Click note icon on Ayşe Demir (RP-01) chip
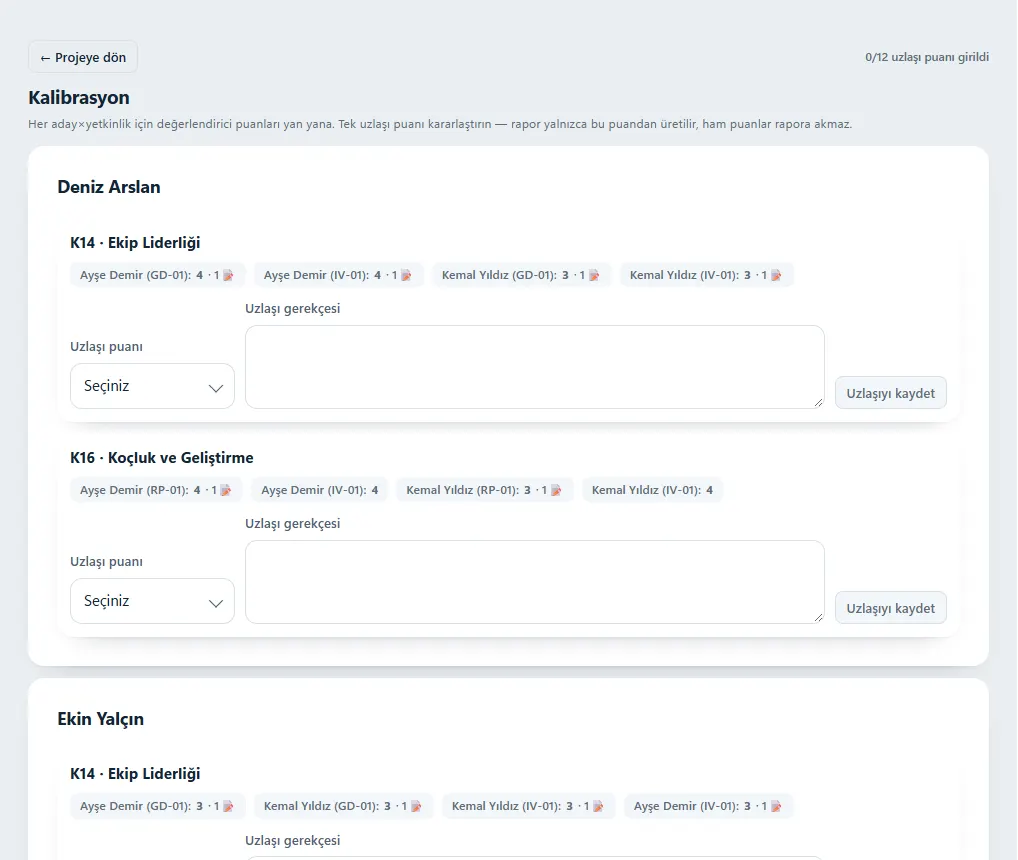The image size is (1018, 860). (225, 490)
